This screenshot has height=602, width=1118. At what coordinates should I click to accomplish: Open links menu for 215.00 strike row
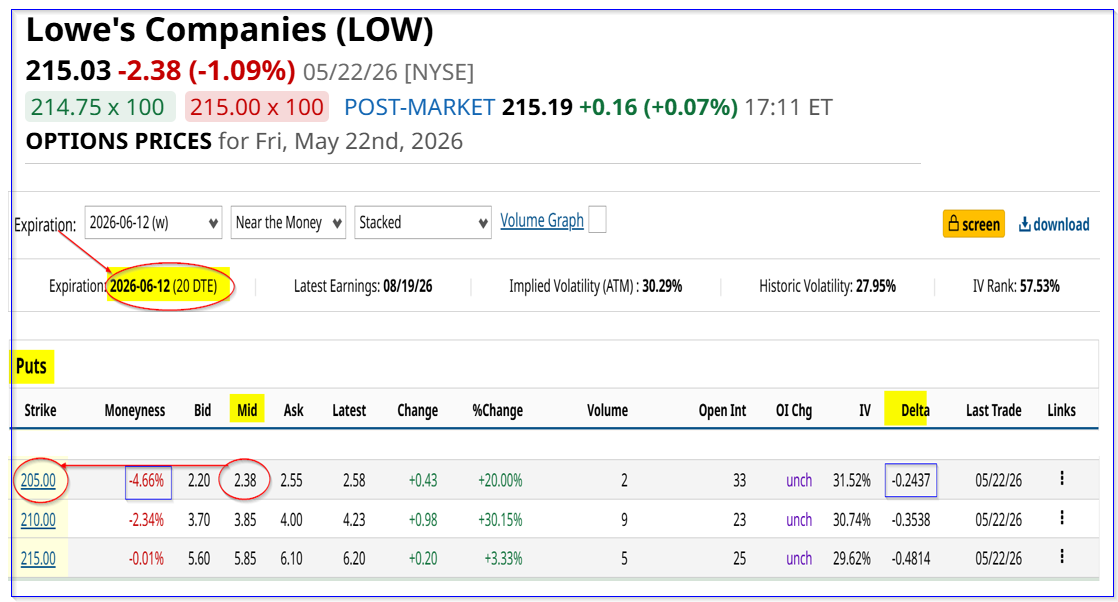(x=1062, y=556)
